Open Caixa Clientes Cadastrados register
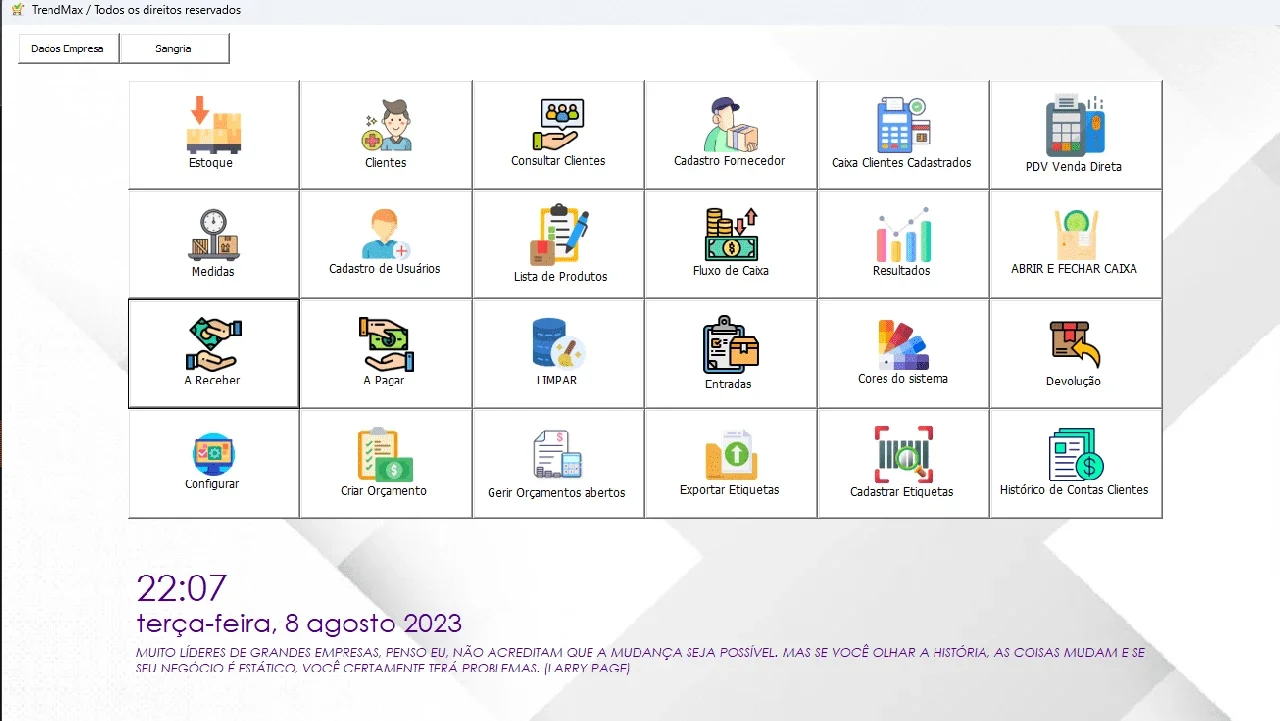 903,135
